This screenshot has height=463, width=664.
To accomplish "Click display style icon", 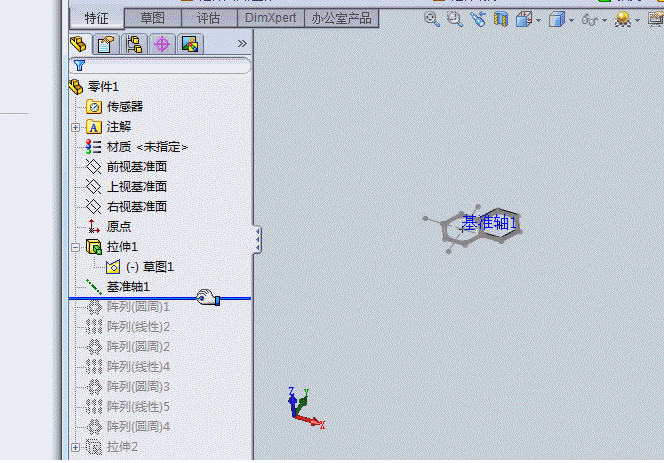I will click(x=557, y=19).
